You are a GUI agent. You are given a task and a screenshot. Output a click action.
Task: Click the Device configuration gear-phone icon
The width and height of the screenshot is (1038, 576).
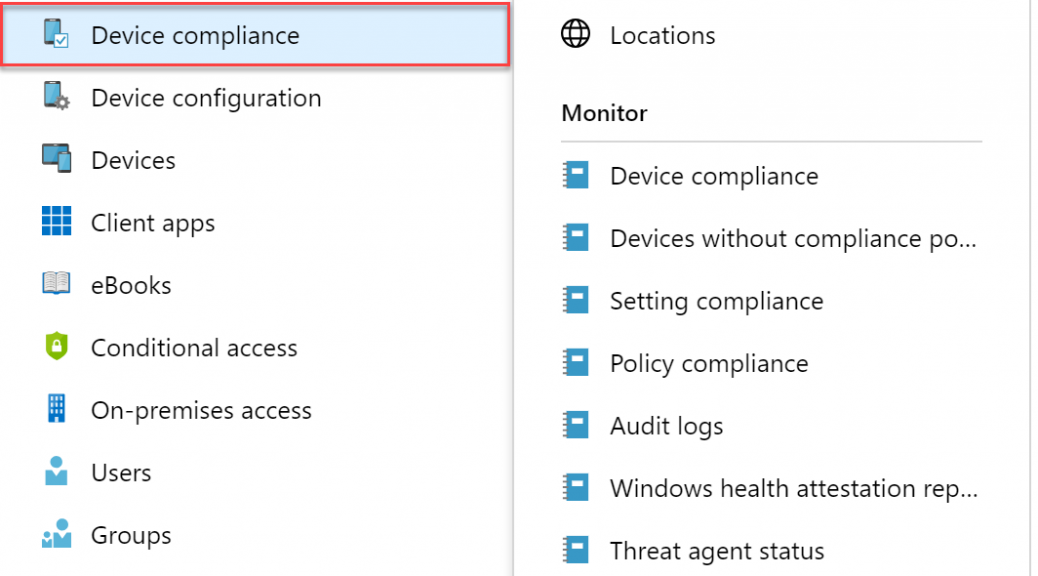[x=56, y=96]
